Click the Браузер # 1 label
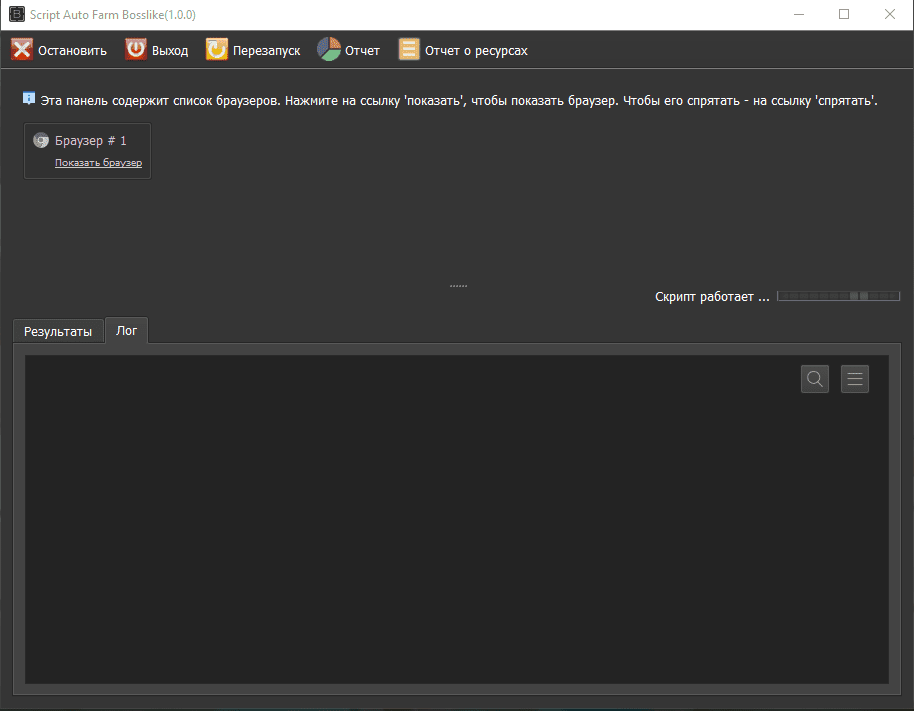The image size is (914, 711). 91,141
